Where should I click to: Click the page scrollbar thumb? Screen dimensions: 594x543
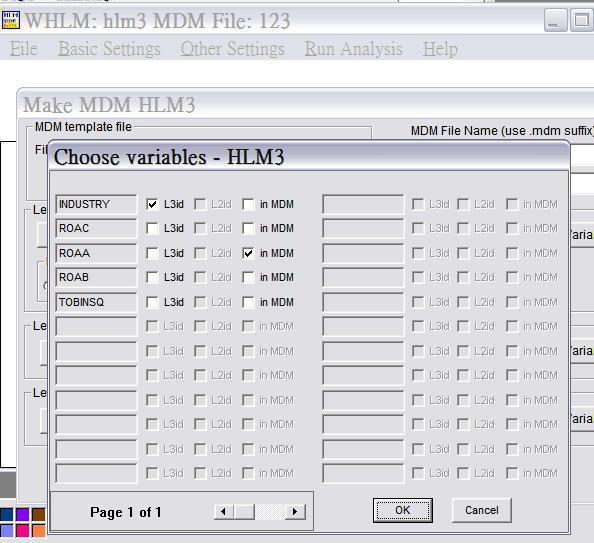tap(244, 512)
